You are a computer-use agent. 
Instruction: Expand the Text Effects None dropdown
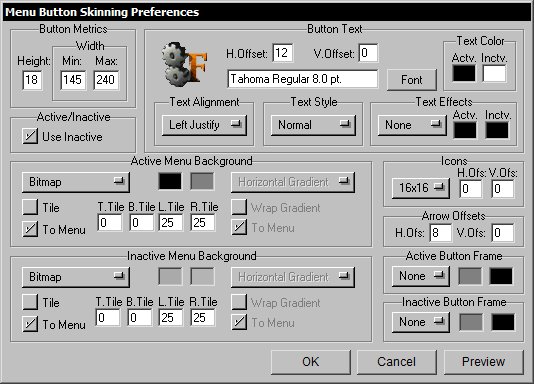(412, 125)
